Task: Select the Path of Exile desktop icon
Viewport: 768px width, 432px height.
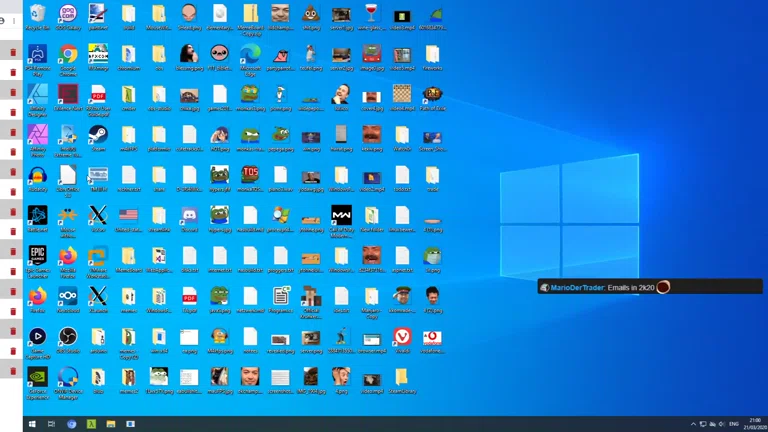Action: tap(432, 95)
